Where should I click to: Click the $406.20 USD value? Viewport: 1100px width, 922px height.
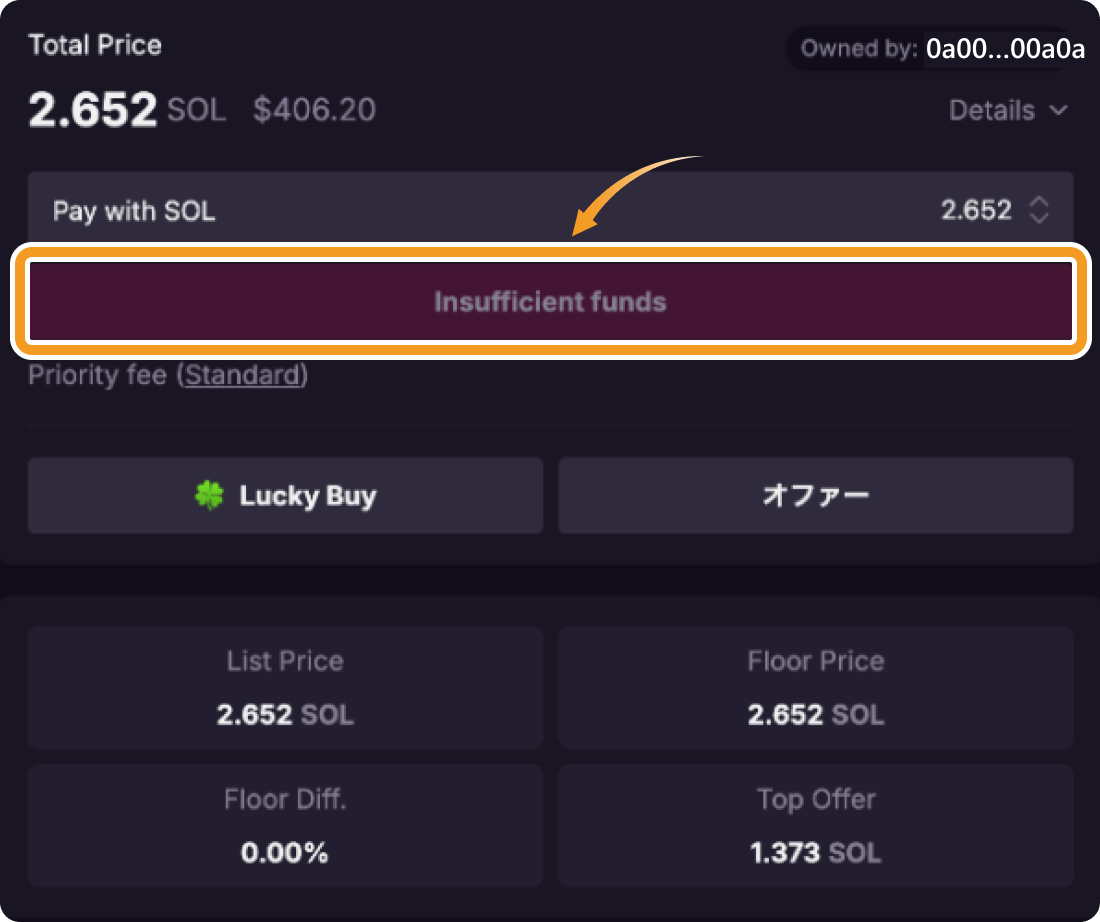pyautogui.click(x=314, y=110)
